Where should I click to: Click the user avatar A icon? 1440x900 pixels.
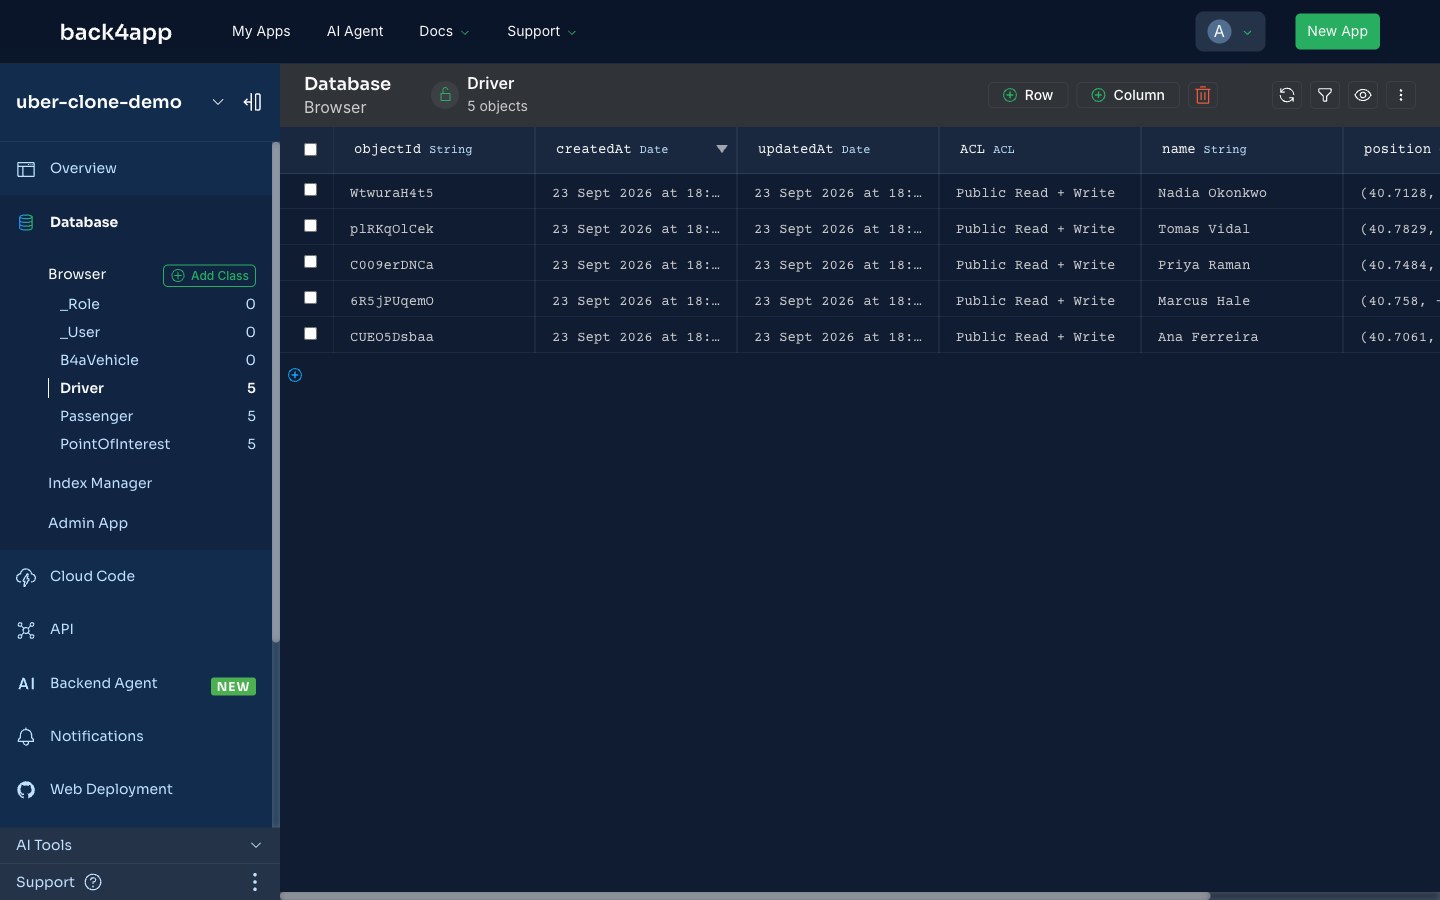tap(1219, 31)
